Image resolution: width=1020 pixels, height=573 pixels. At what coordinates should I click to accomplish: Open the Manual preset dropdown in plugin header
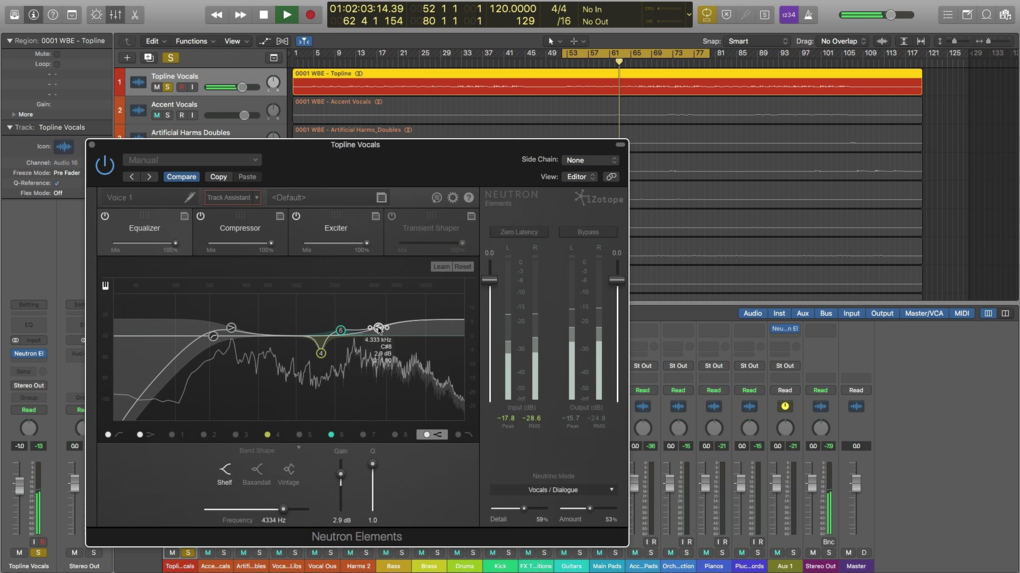click(191, 160)
